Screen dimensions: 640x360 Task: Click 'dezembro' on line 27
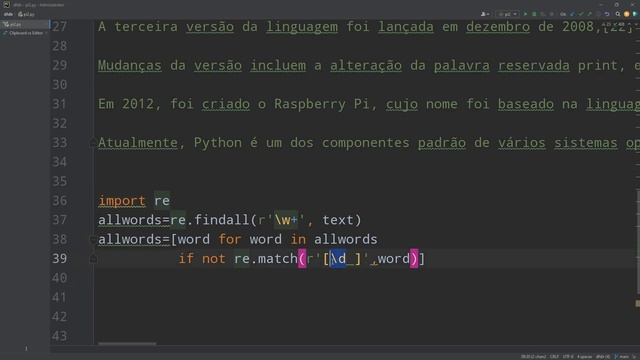click(x=498, y=27)
